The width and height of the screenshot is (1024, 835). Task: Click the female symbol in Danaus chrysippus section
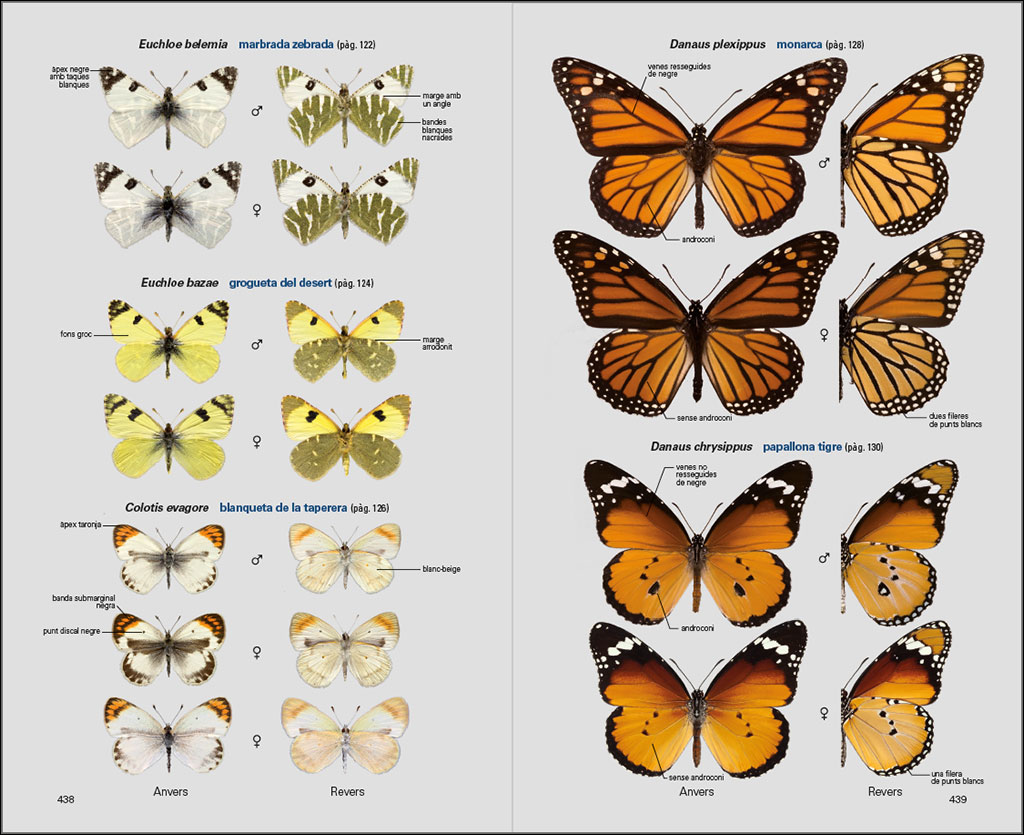click(824, 713)
